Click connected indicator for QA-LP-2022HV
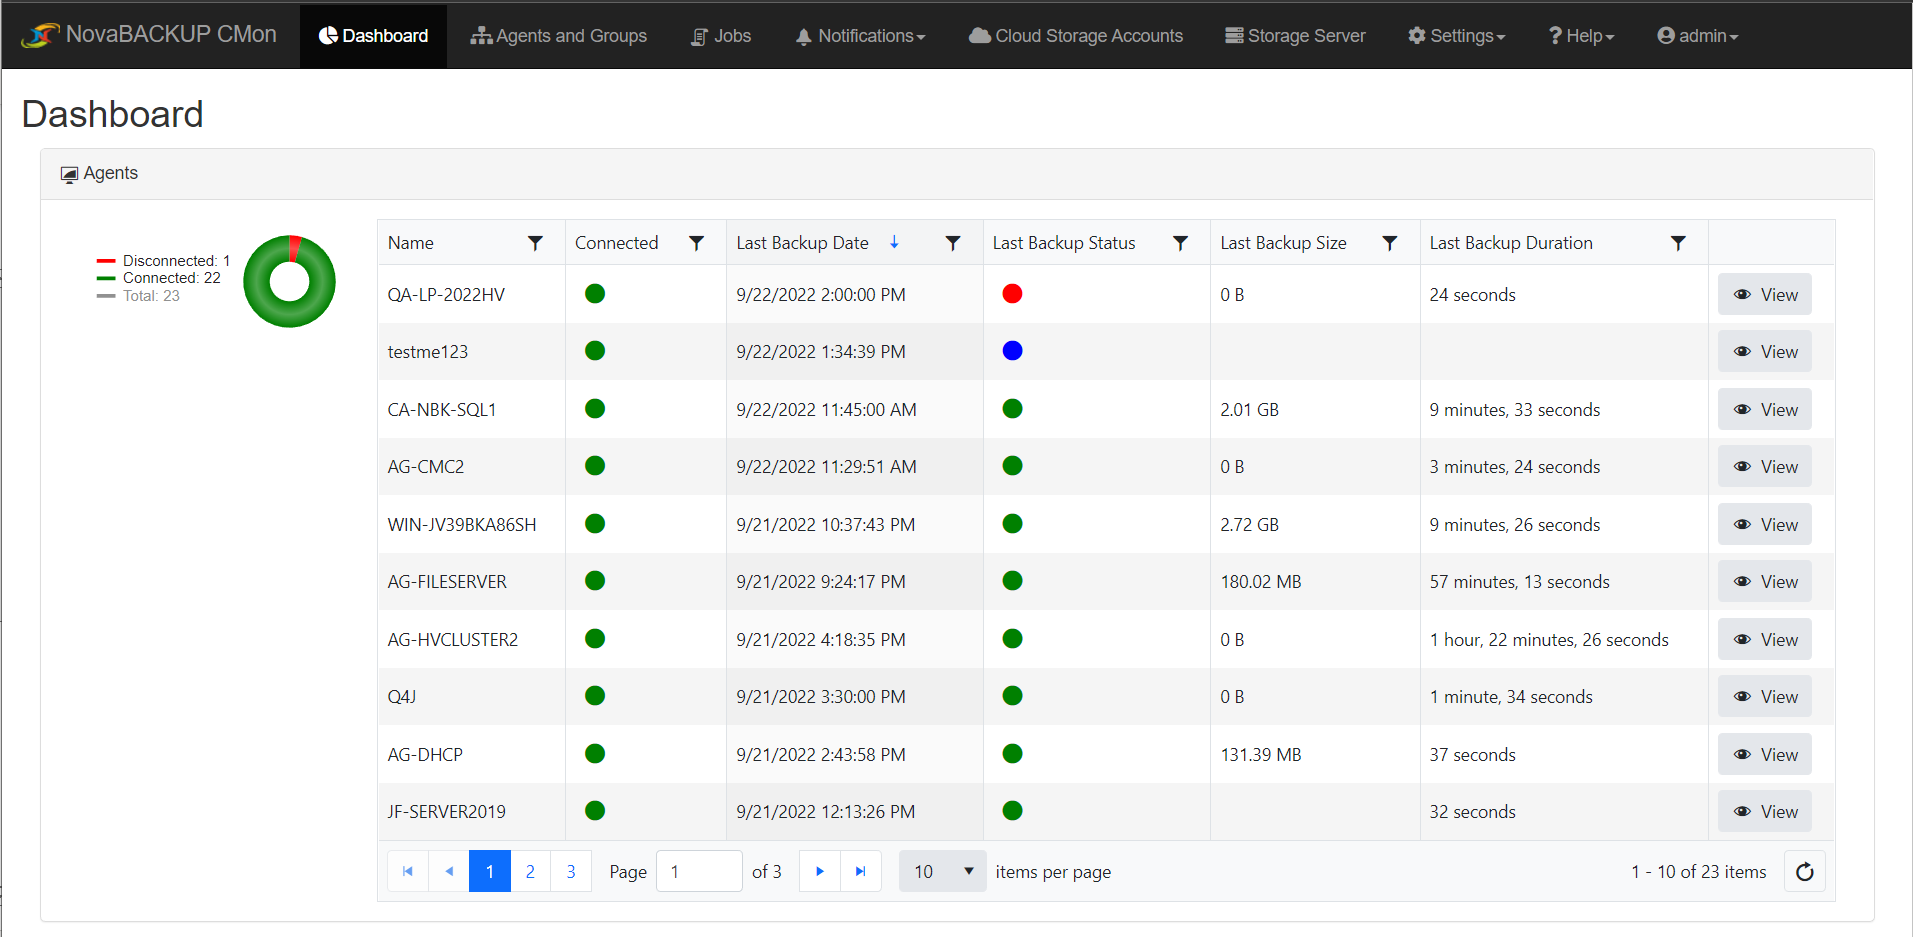 pos(595,294)
